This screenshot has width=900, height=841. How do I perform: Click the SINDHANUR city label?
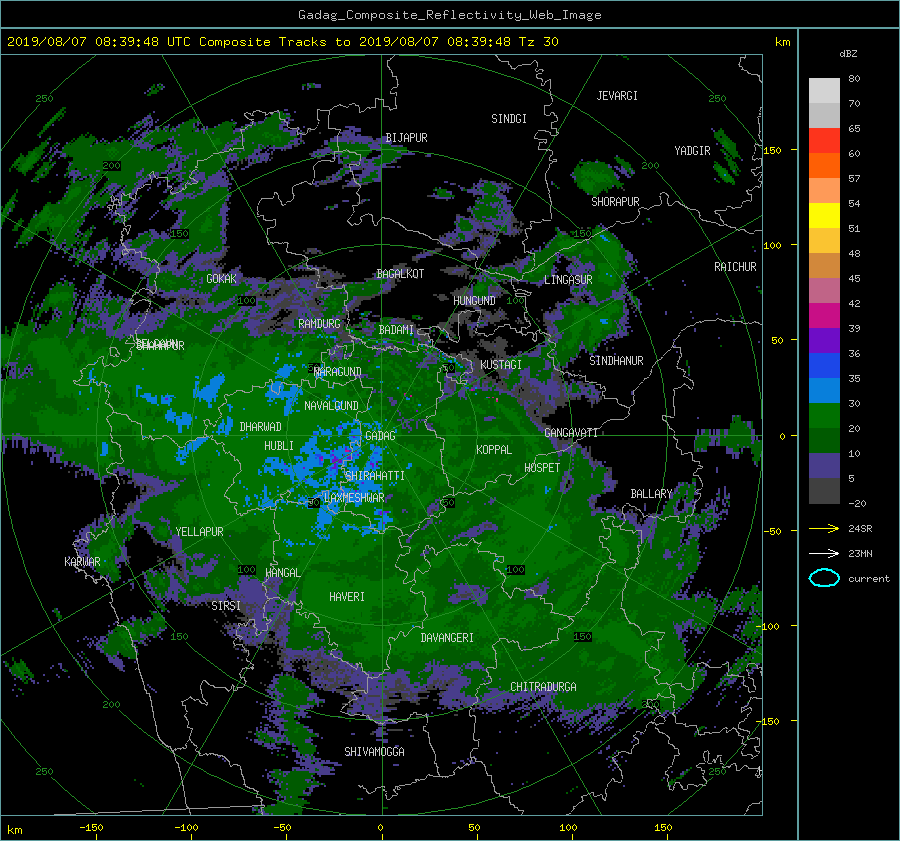pos(616,361)
